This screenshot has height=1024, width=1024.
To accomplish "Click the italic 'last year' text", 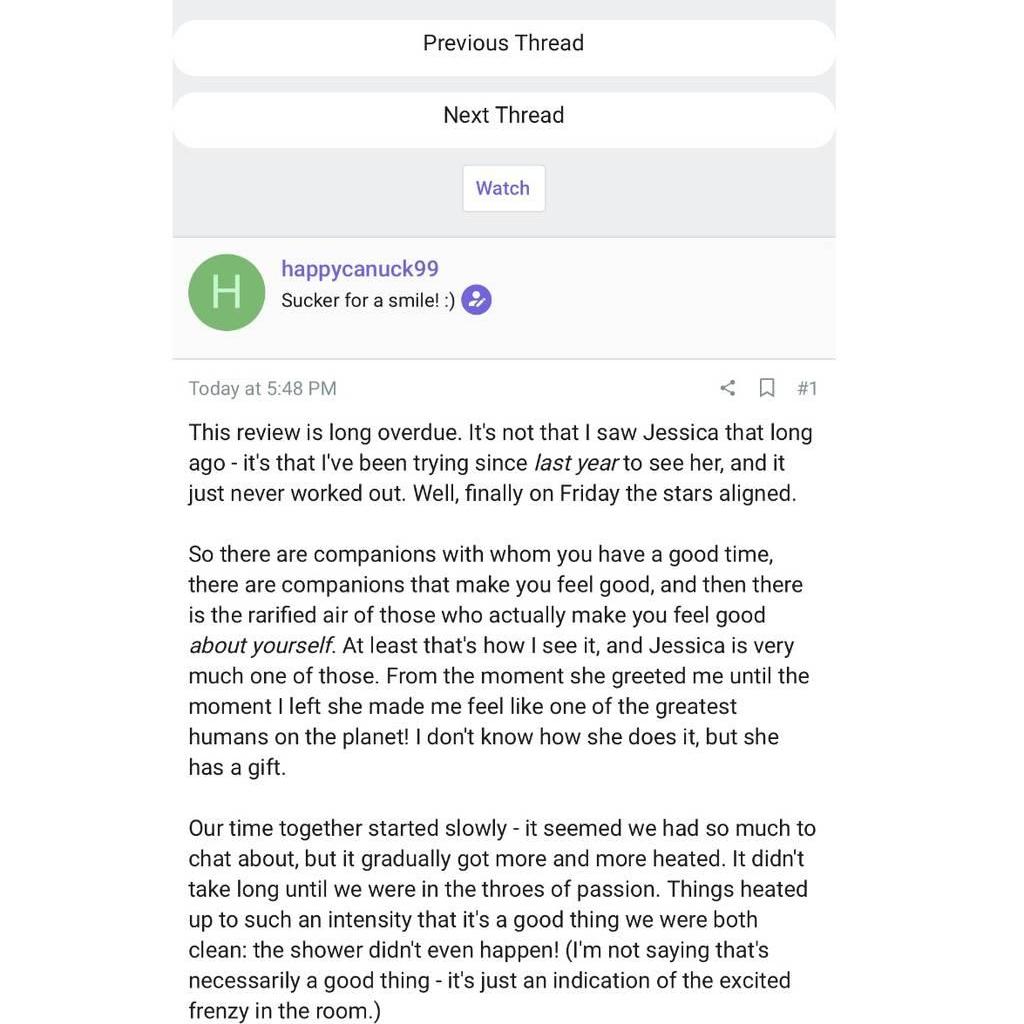I will coord(576,463).
